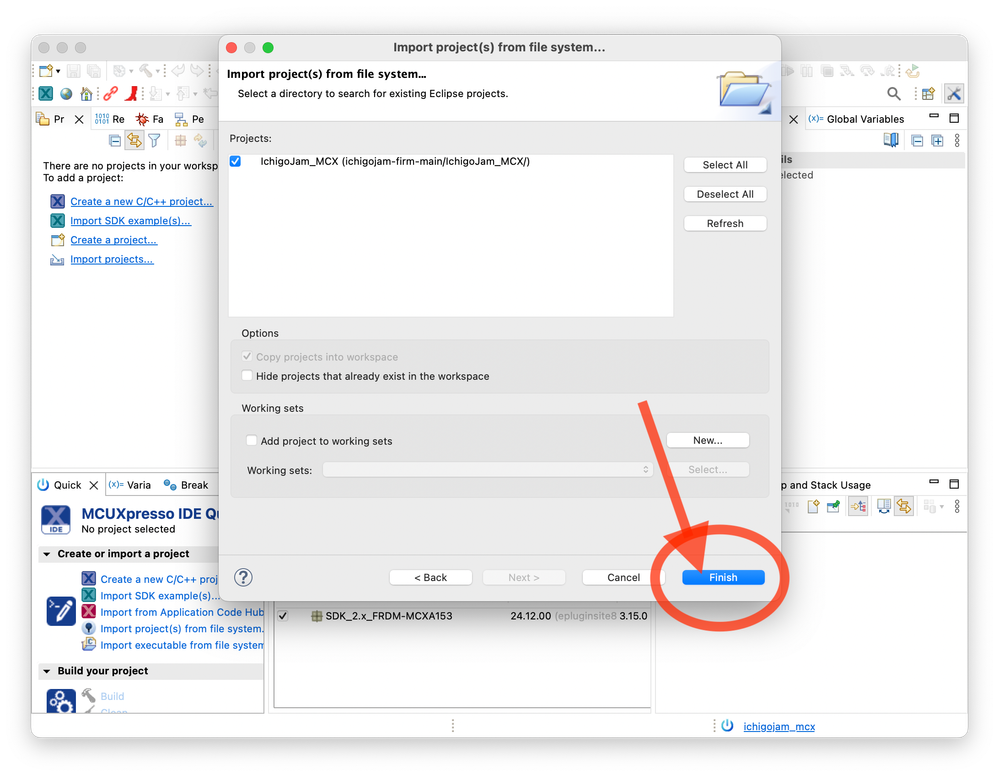Click the Open Perspective toolbar icon
Screen dimensions: 999x776
[x=928, y=94]
